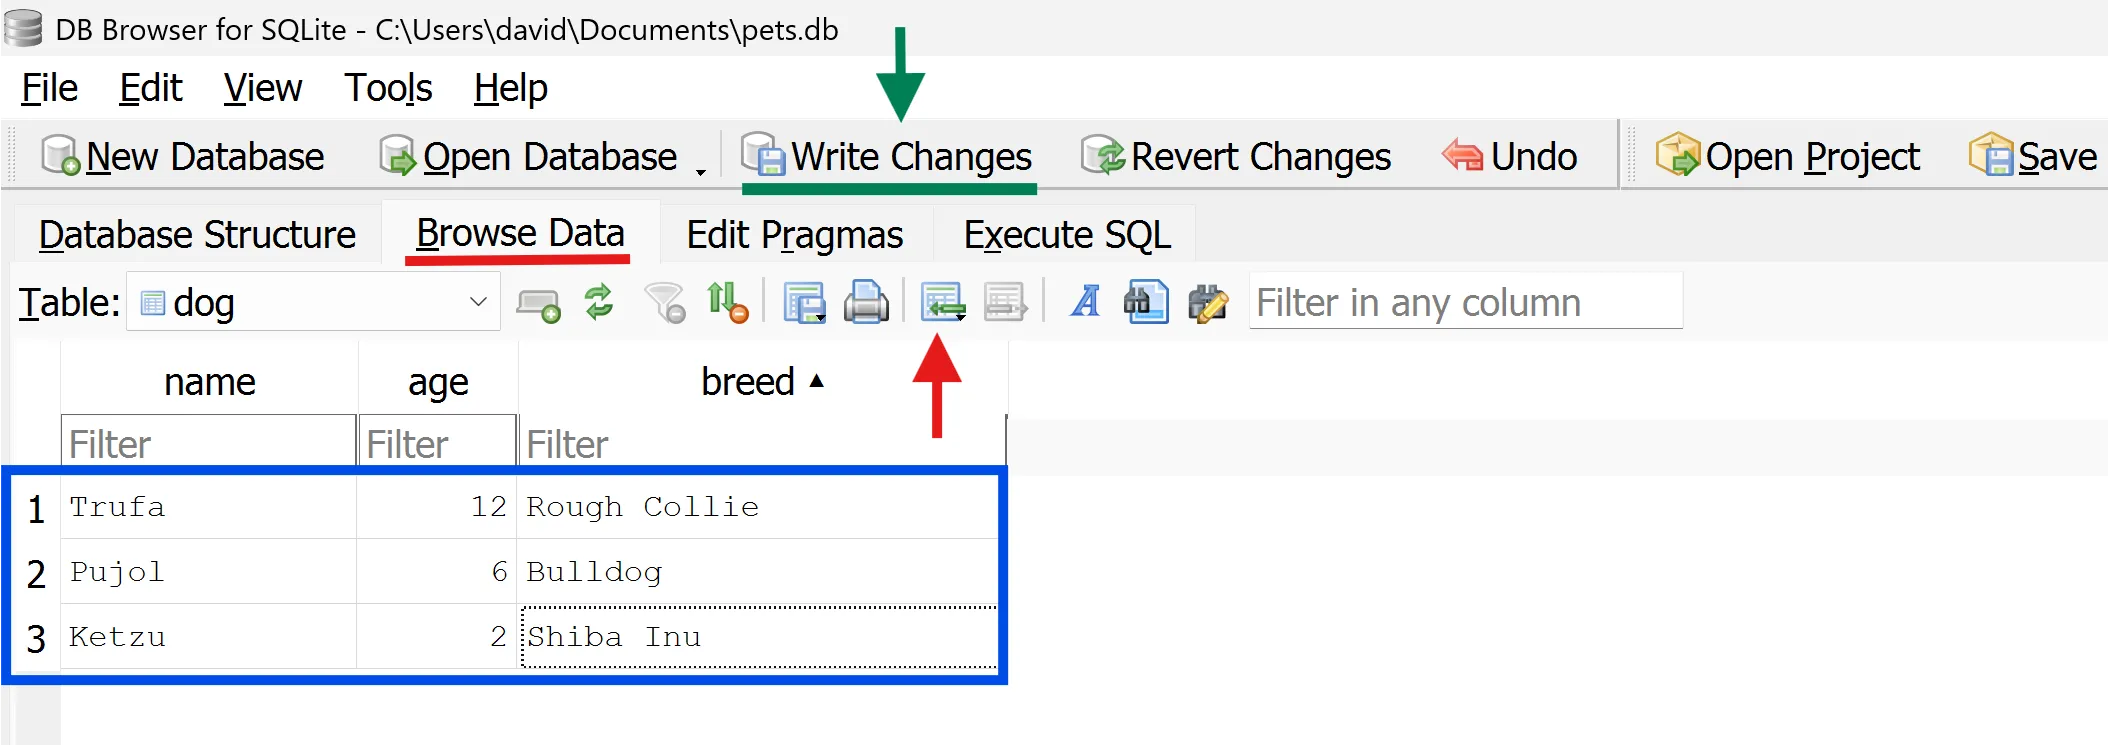Click the font format icon
Viewport: 2108px width, 745px height.
click(x=1085, y=302)
